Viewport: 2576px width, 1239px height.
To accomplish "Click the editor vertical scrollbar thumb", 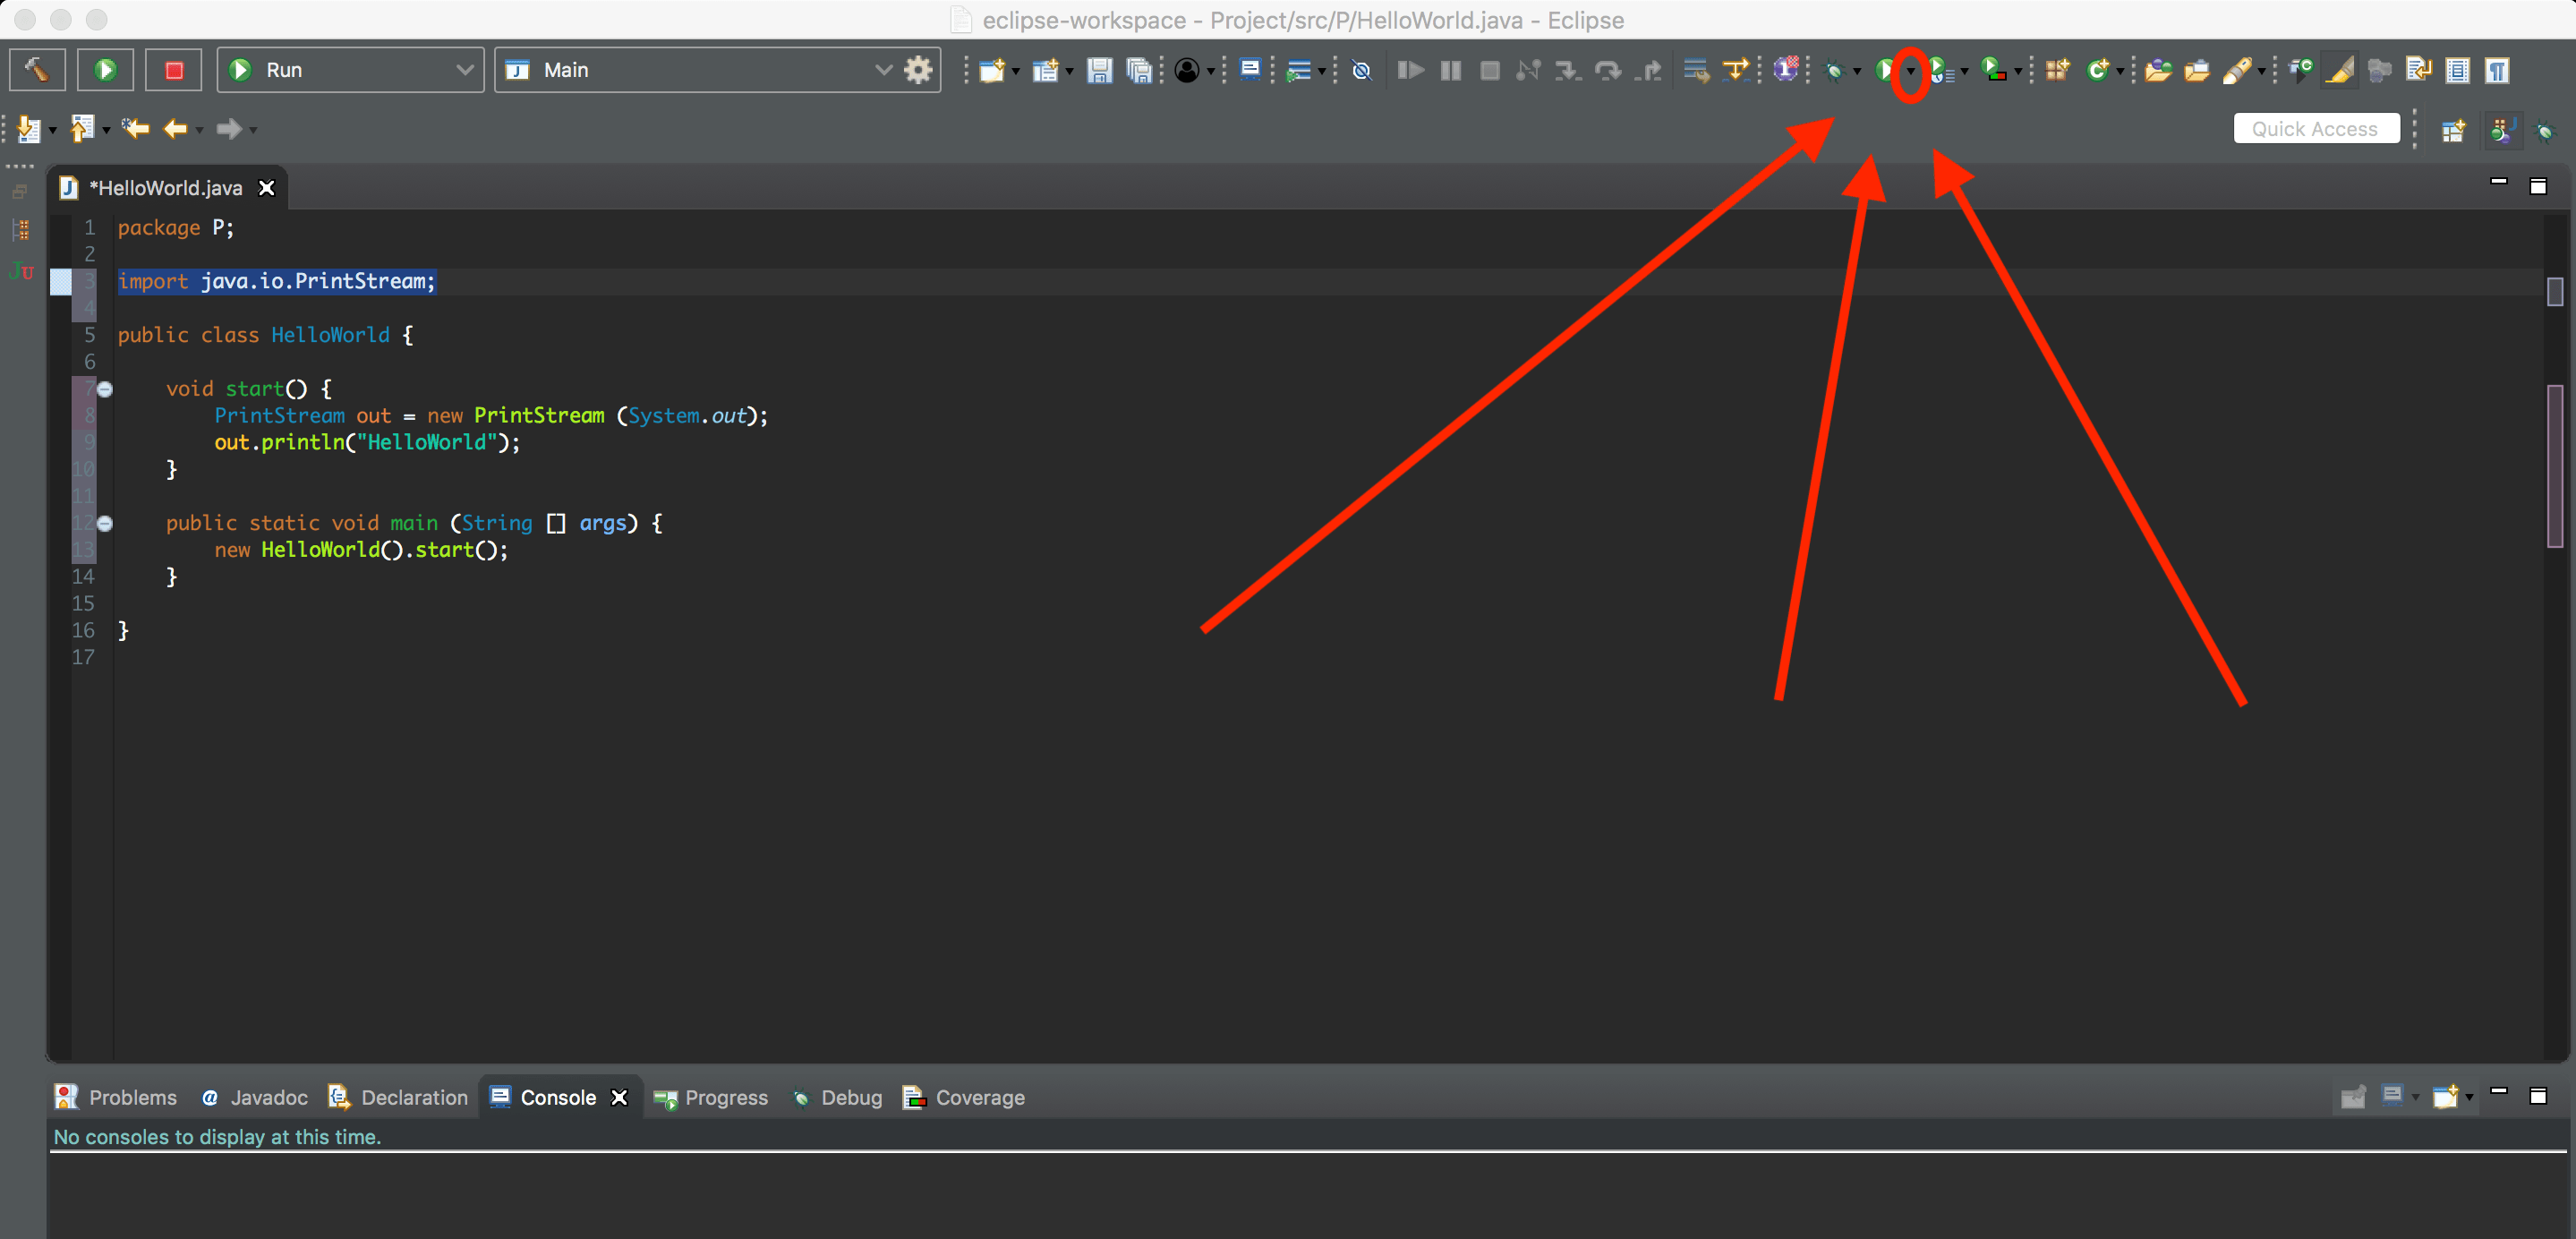I will pyautogui.click(x=2555, y=465).
